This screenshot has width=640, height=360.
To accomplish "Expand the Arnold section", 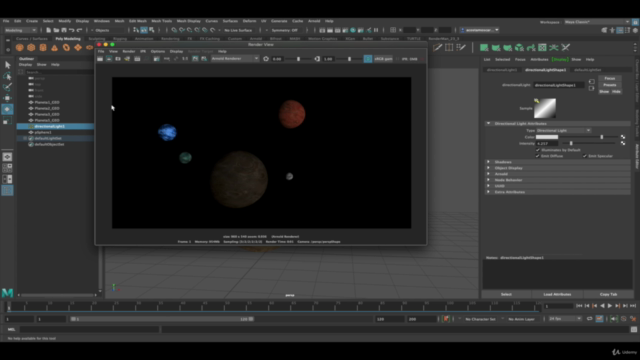I will point(488,174).
